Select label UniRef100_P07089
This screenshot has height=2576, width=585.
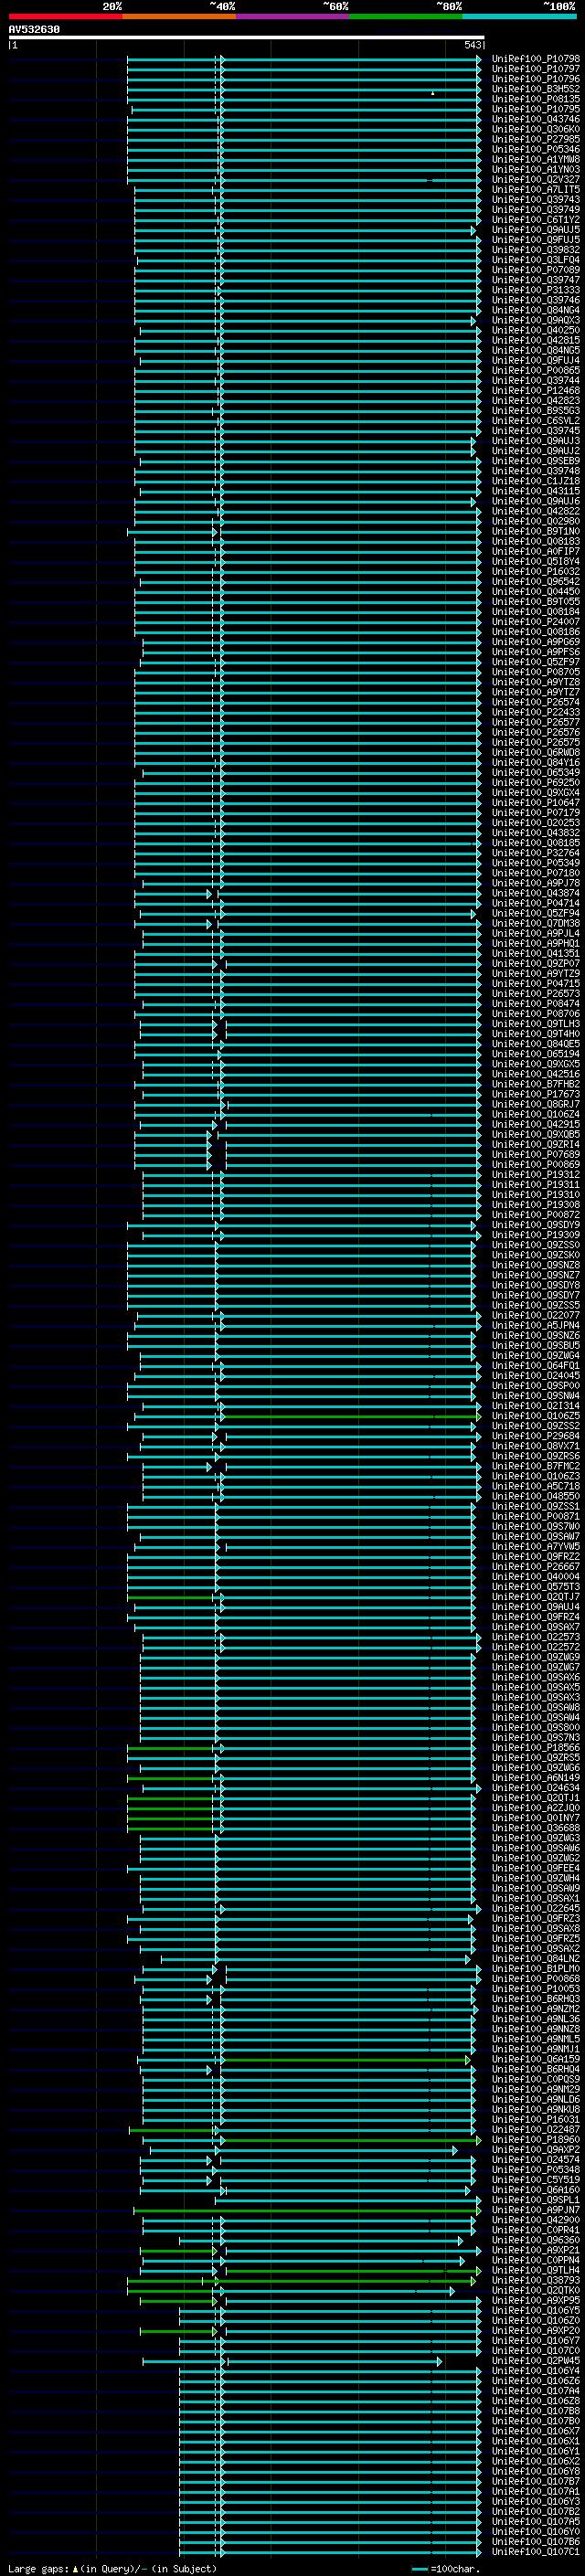tap(536, 270)
